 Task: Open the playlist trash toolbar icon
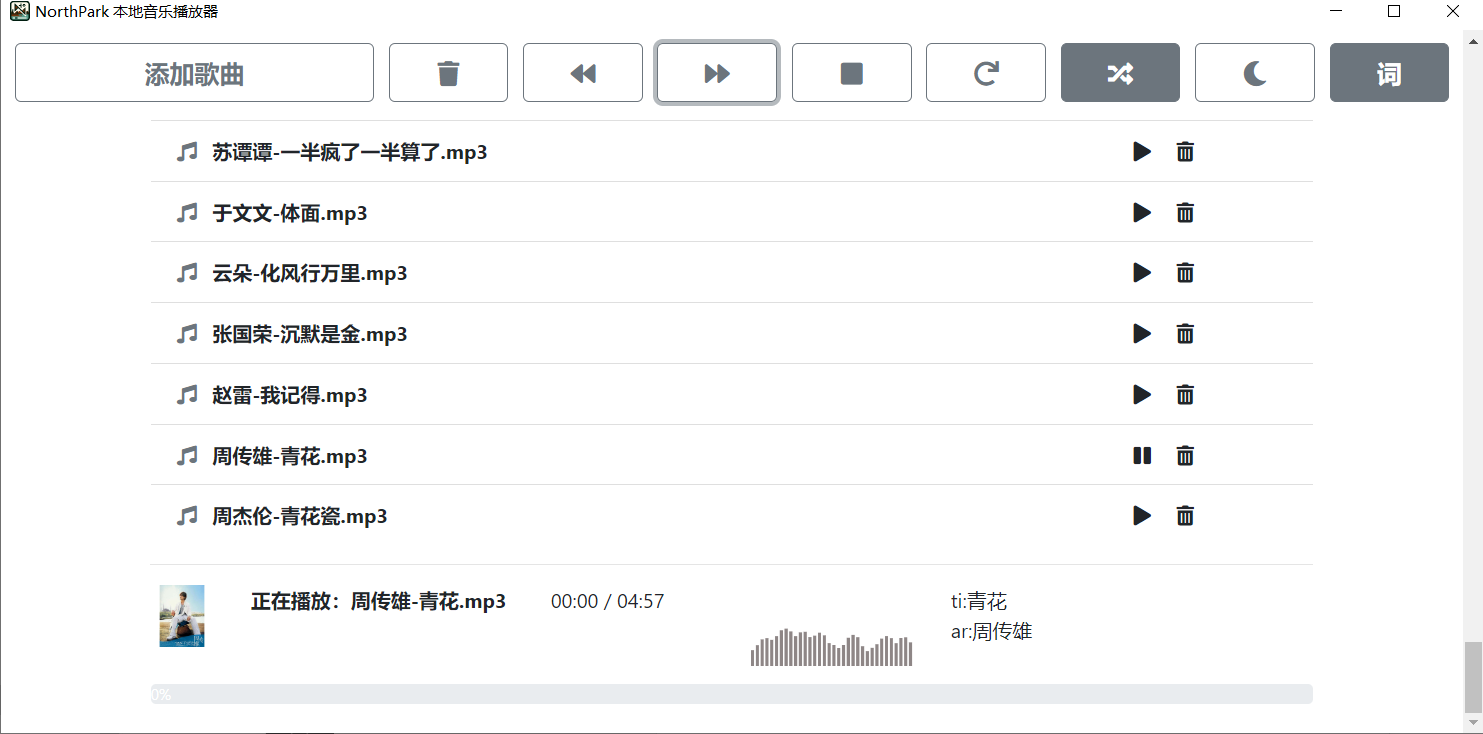[x=448, y=72]
